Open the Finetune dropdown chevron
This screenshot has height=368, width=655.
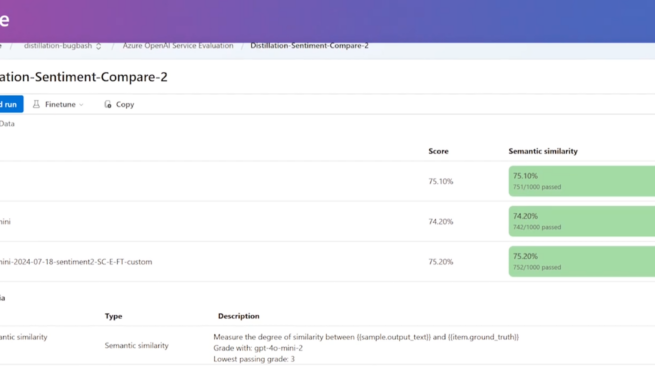tap(81, 104)
